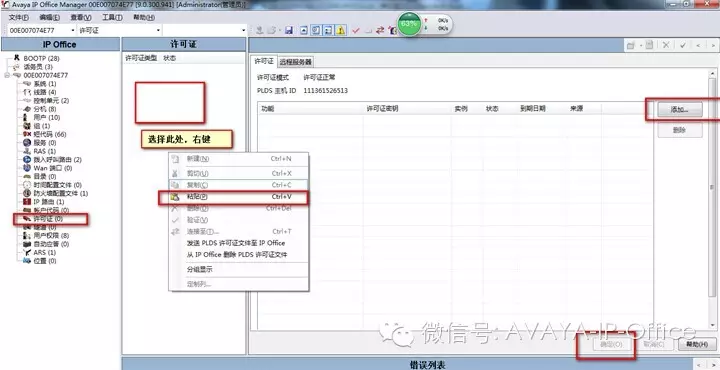This screenshot has width=720, height=370.
Task: Select ARS (1) tree item
Action: coord(45,252)
